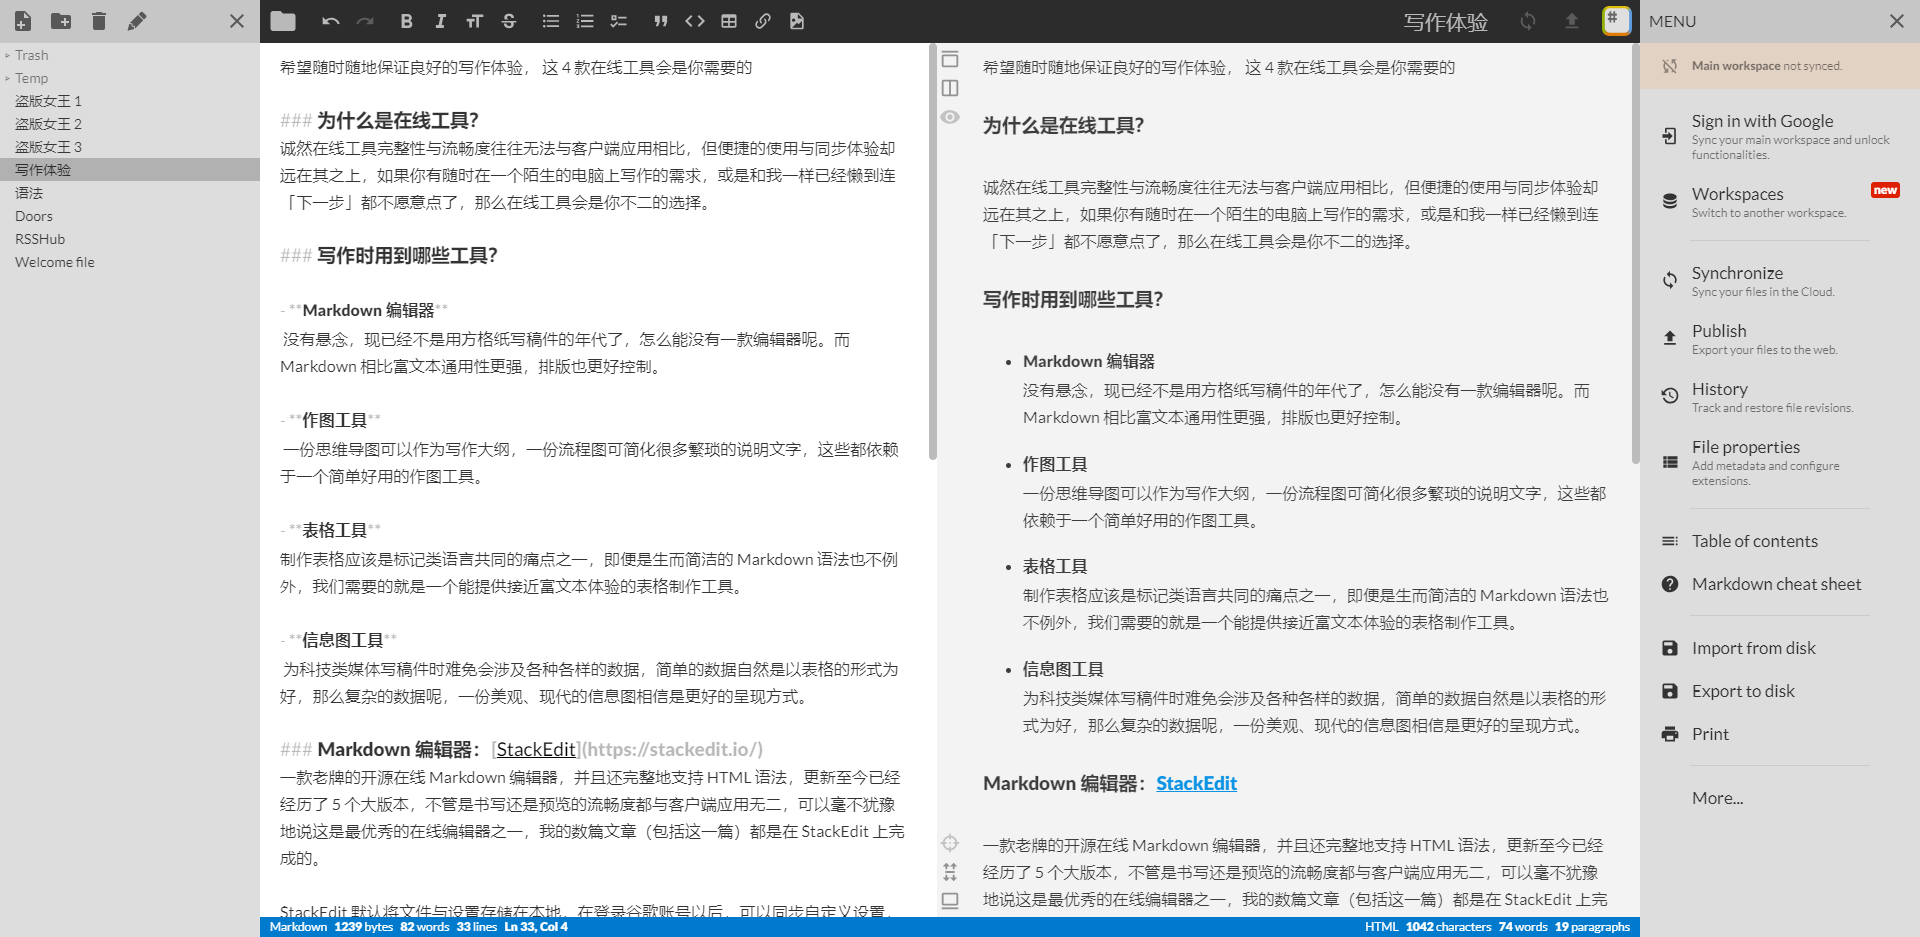The width and height of the screenshot is (1920, 937).
Task: Toggle reader mode eye icon
Action: [950, 117]
